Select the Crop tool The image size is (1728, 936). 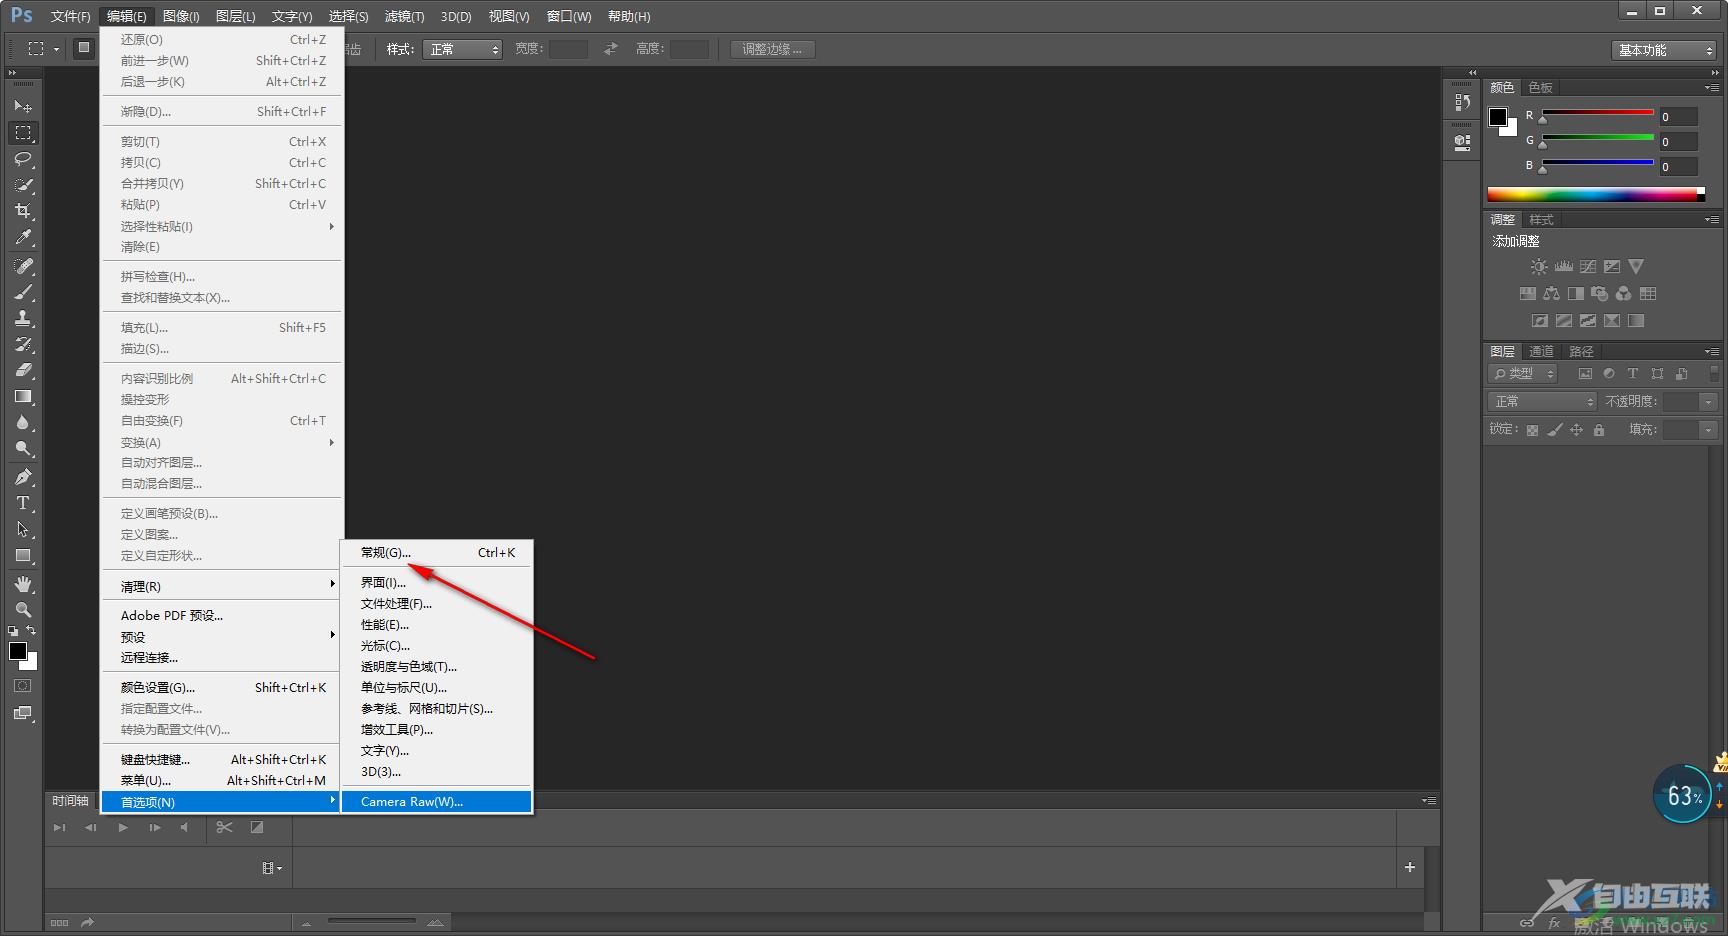click(23, 210)
